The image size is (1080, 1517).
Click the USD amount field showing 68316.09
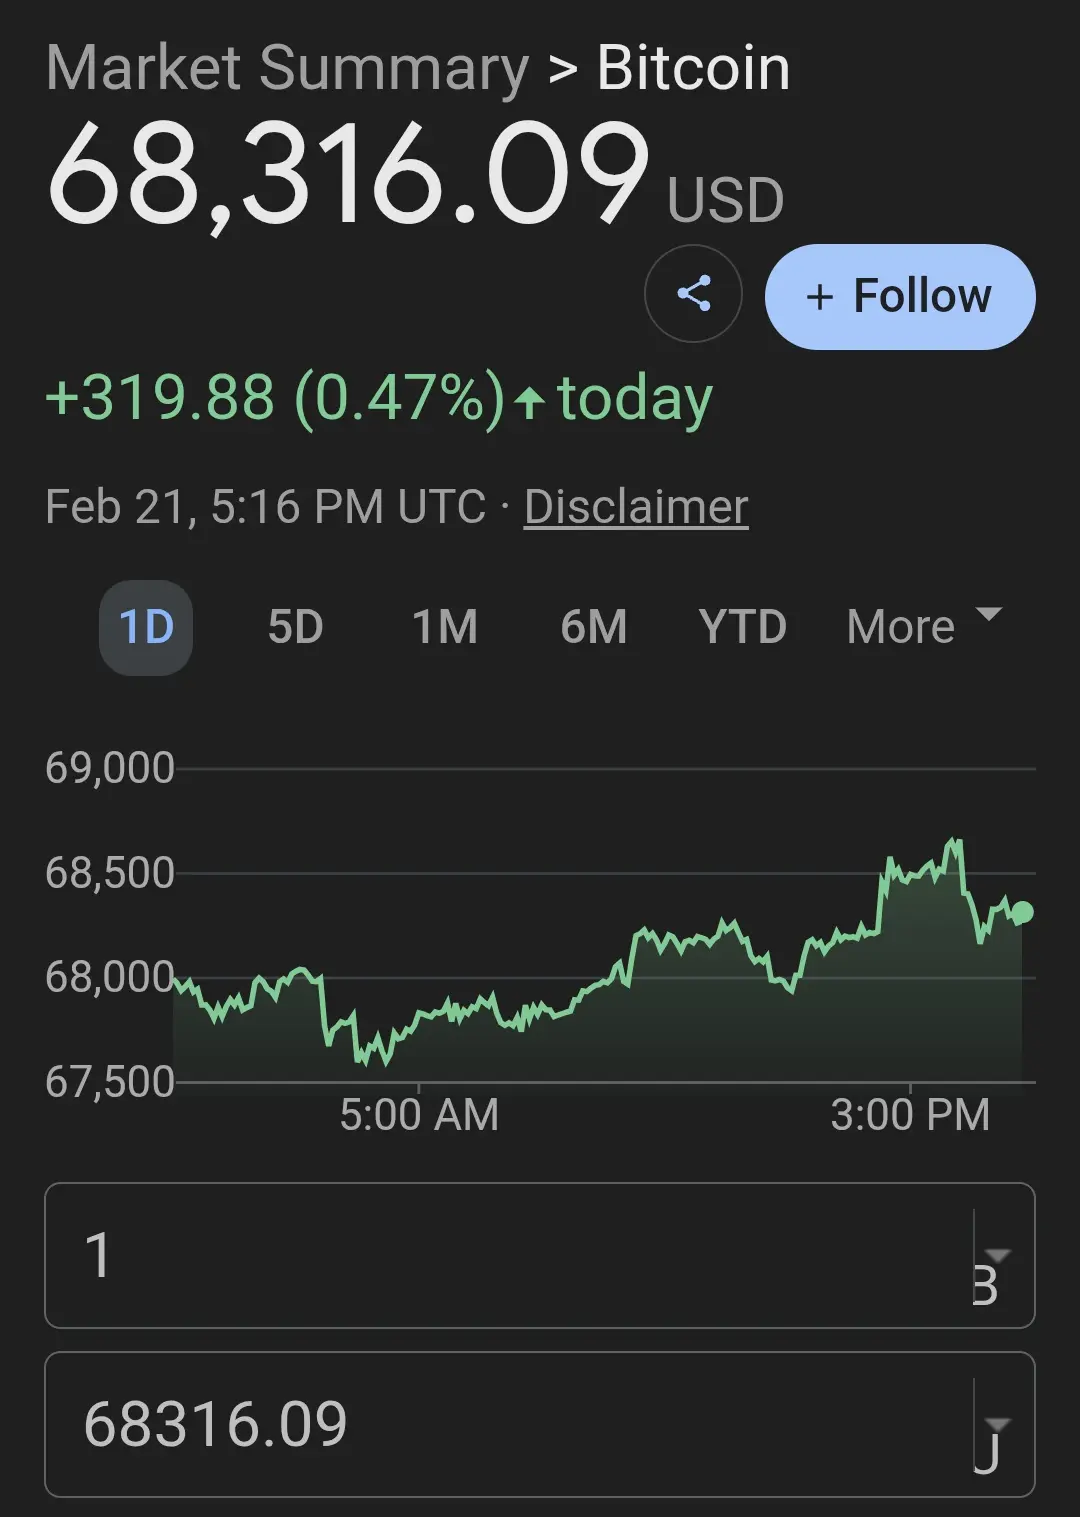(500, 1424)
